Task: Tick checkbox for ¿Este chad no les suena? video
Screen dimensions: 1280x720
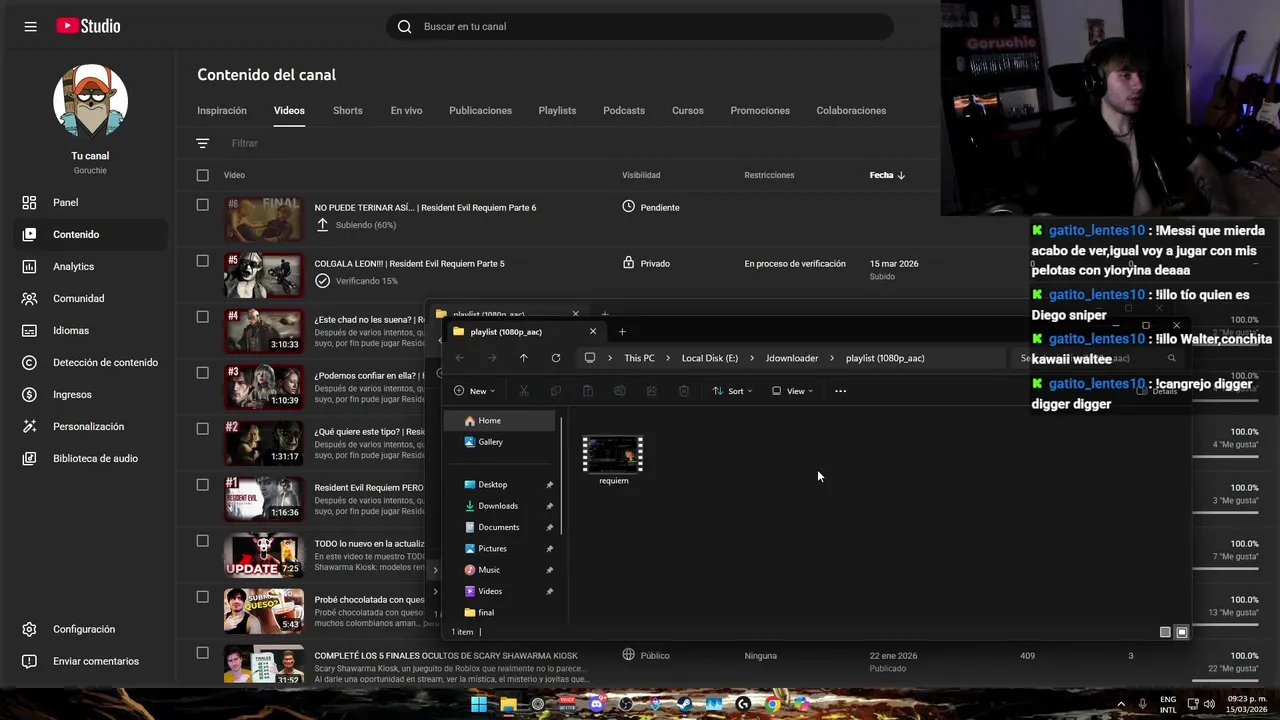Action: pos(203,317)
